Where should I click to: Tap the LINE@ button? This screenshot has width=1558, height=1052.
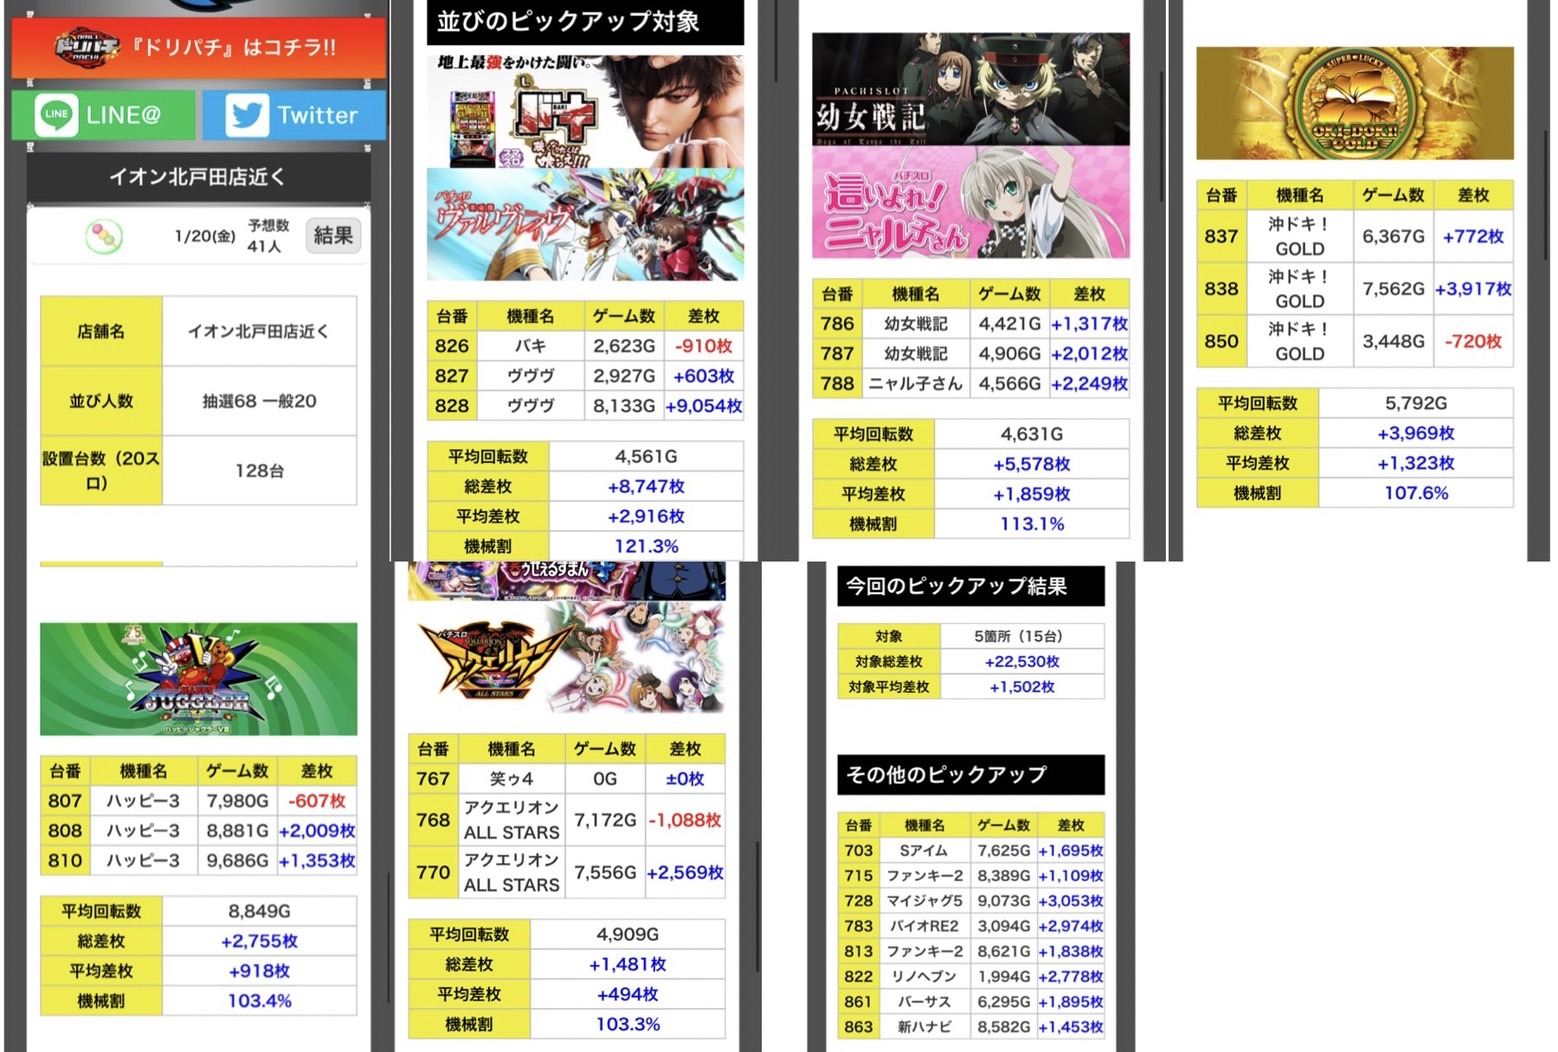(x=103, y=115)
